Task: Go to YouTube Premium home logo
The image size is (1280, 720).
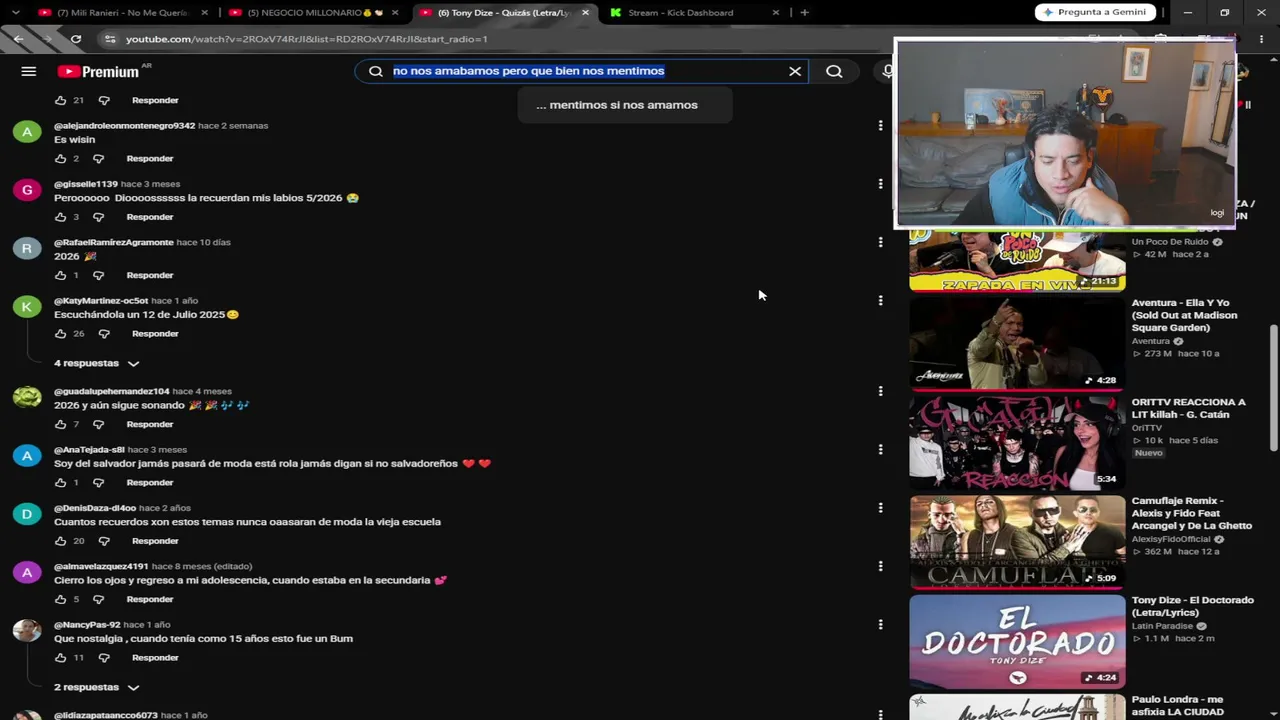Action: click(x=98, y=71)
